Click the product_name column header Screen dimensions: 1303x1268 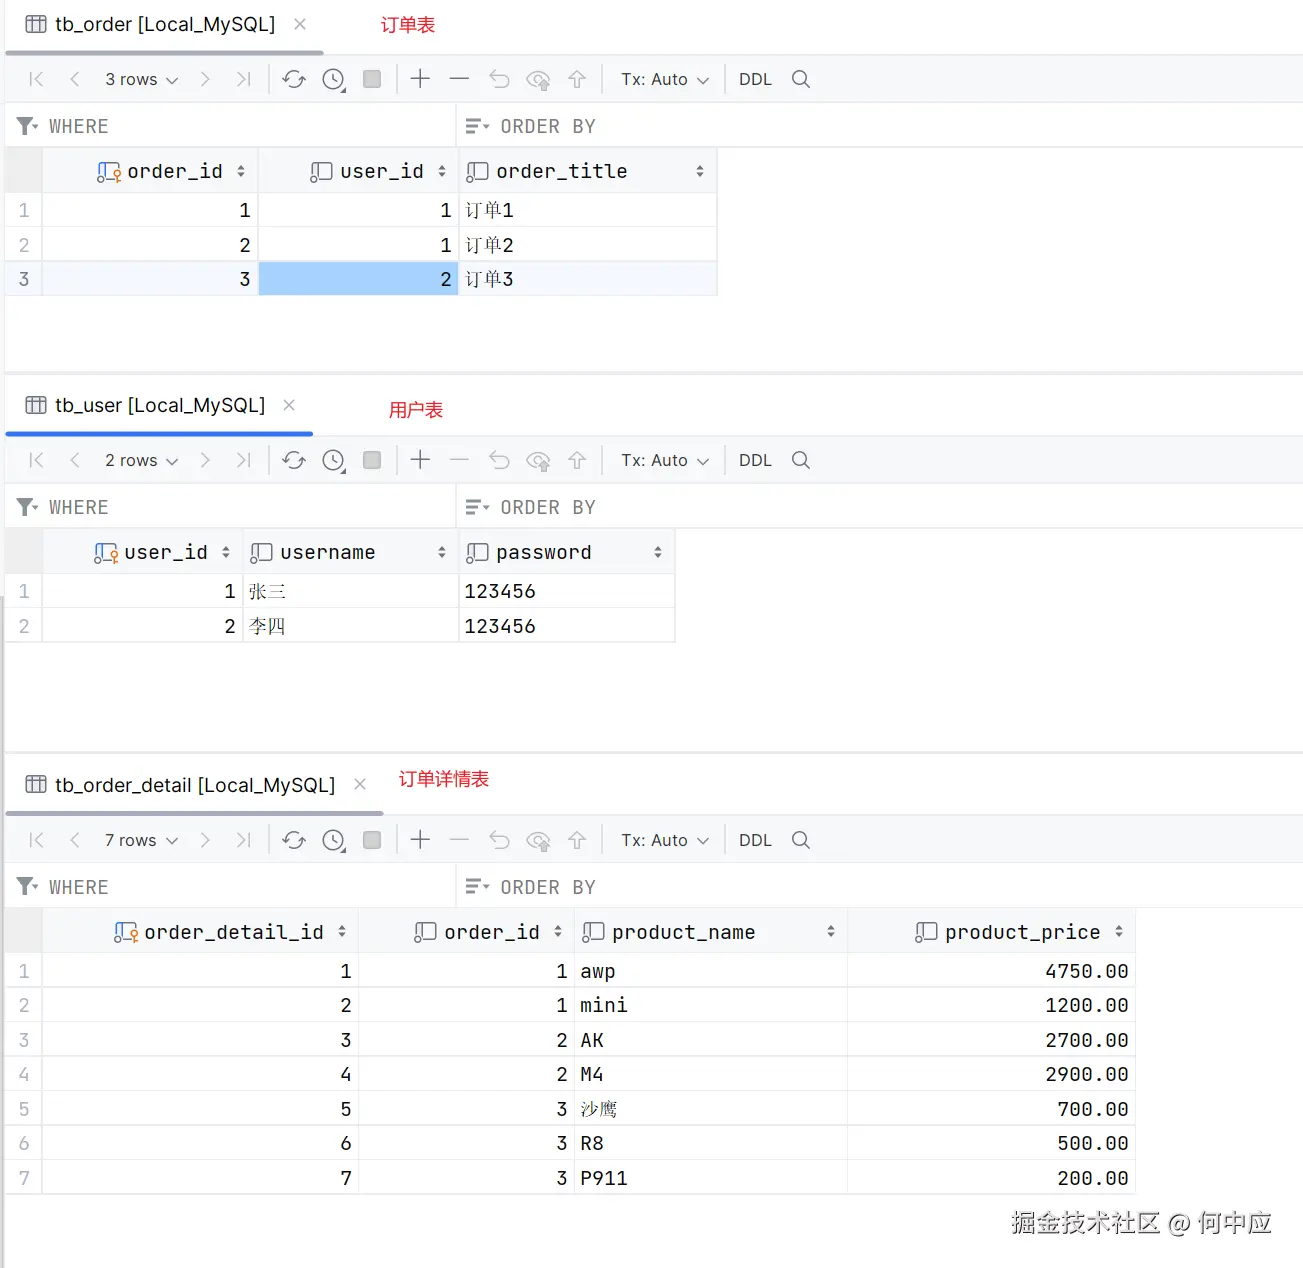[711, 932]
